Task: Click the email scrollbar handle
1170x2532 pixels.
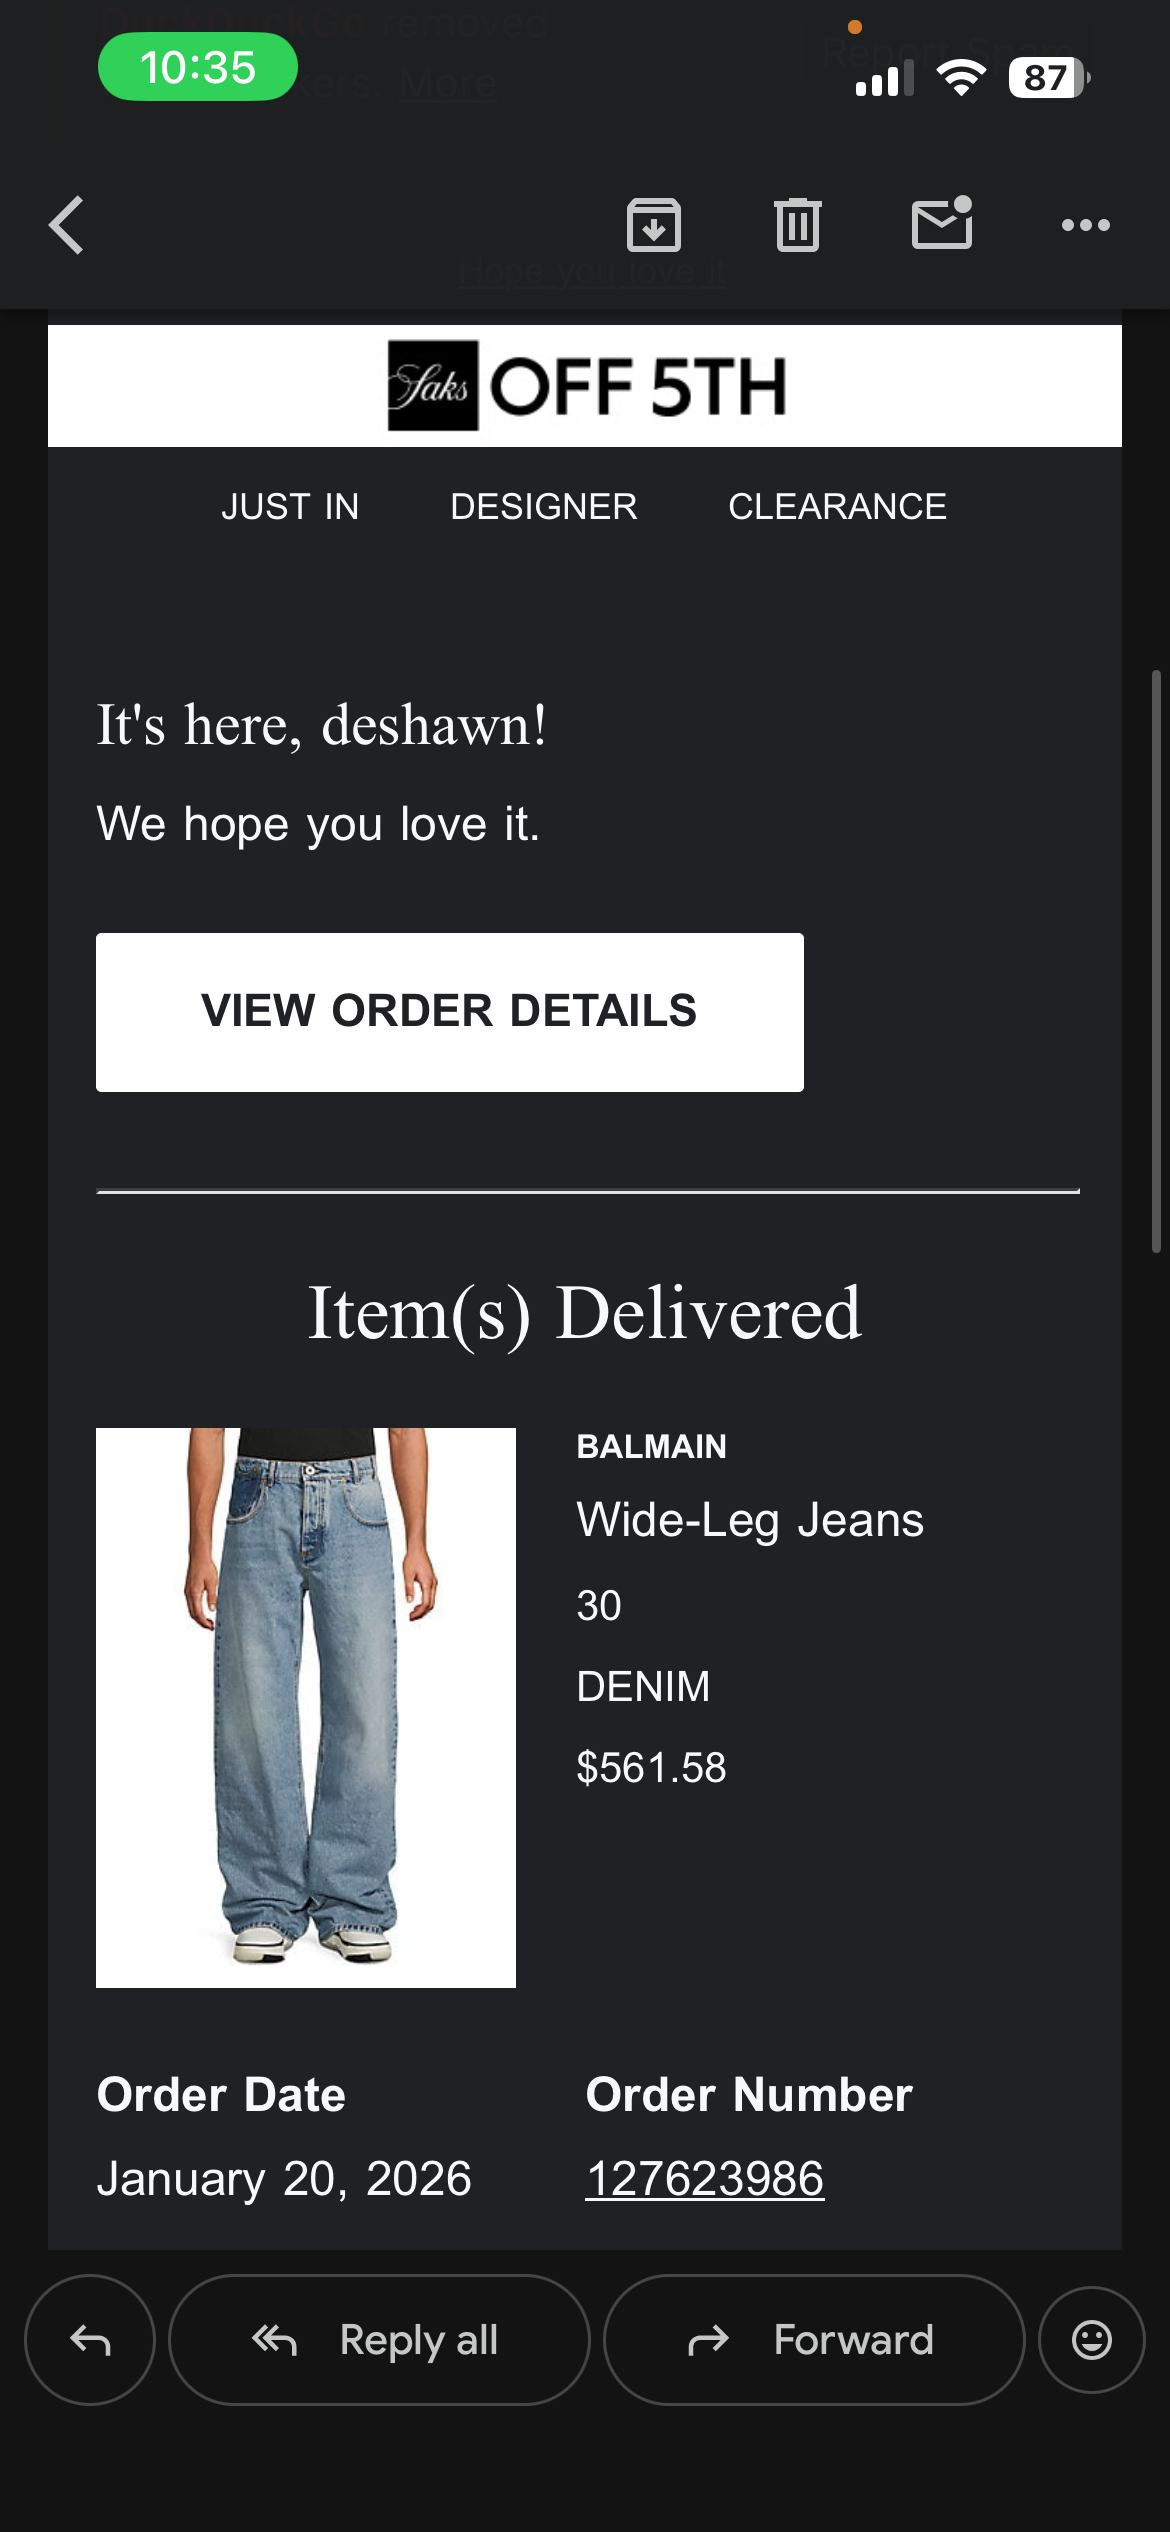Action: [1156, 962]
